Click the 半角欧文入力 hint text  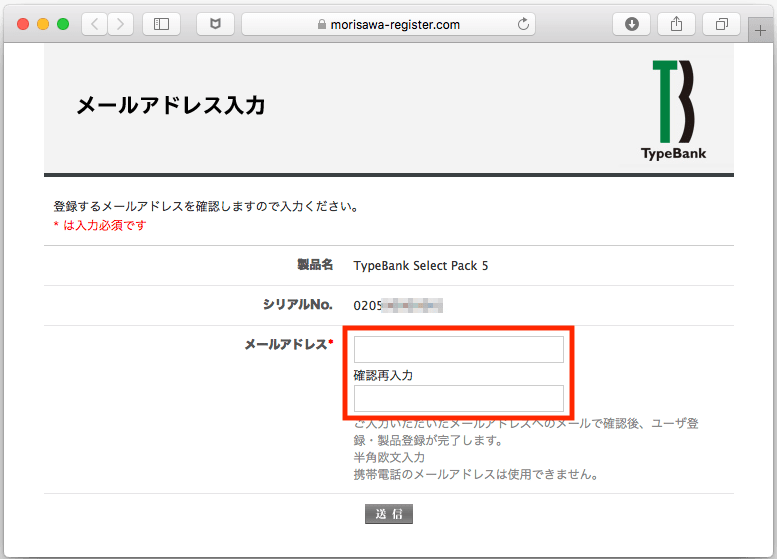click(389, 457)
